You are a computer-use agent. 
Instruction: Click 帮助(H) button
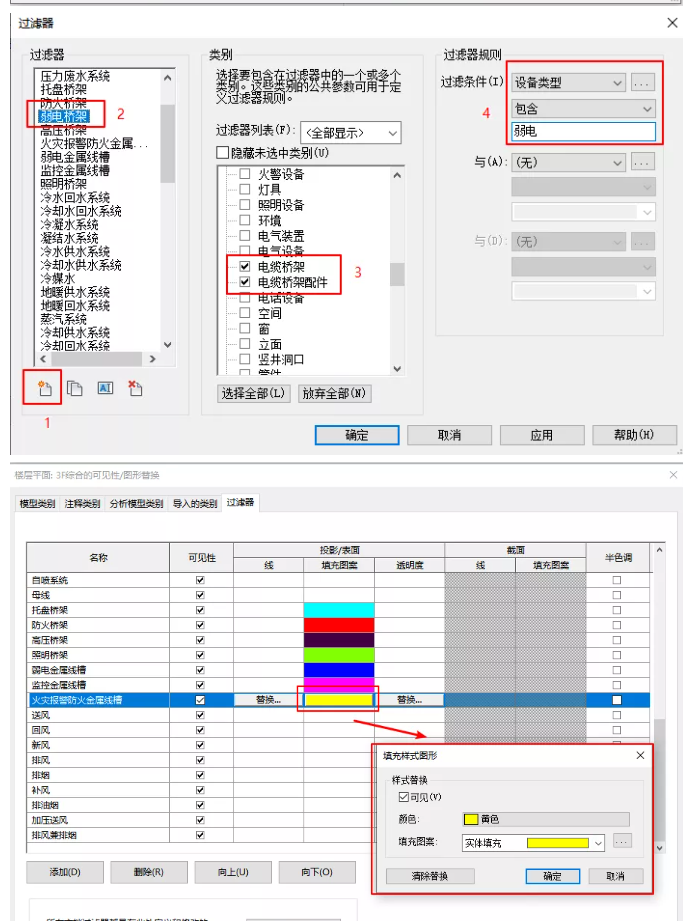click(x=634, y=435)
